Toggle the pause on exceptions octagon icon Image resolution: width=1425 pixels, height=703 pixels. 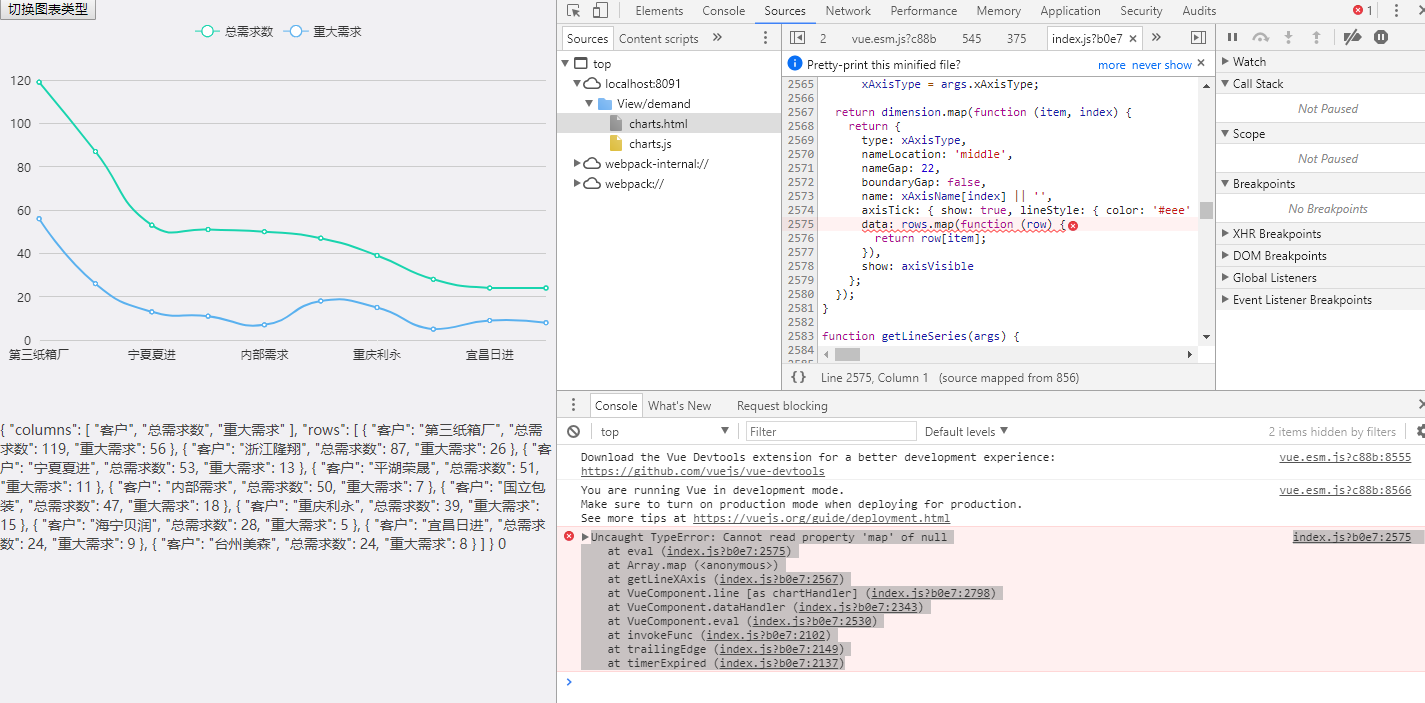1381,36
